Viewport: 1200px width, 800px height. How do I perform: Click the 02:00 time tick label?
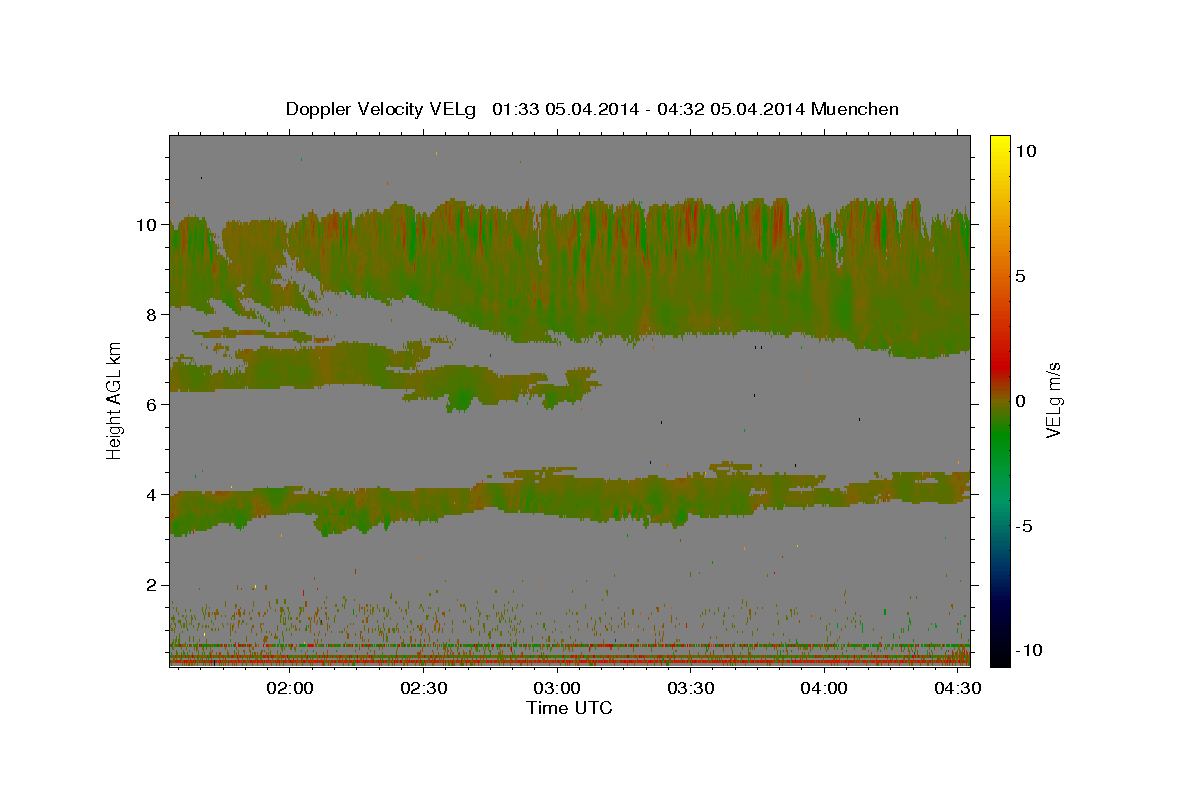click(x=291, y=689)
